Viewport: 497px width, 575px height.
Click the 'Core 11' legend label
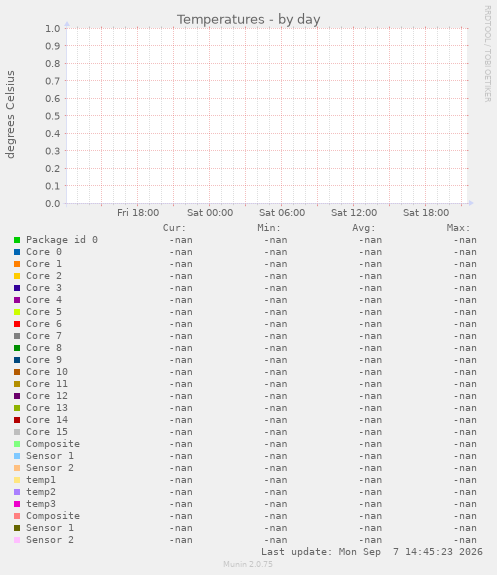47,384
